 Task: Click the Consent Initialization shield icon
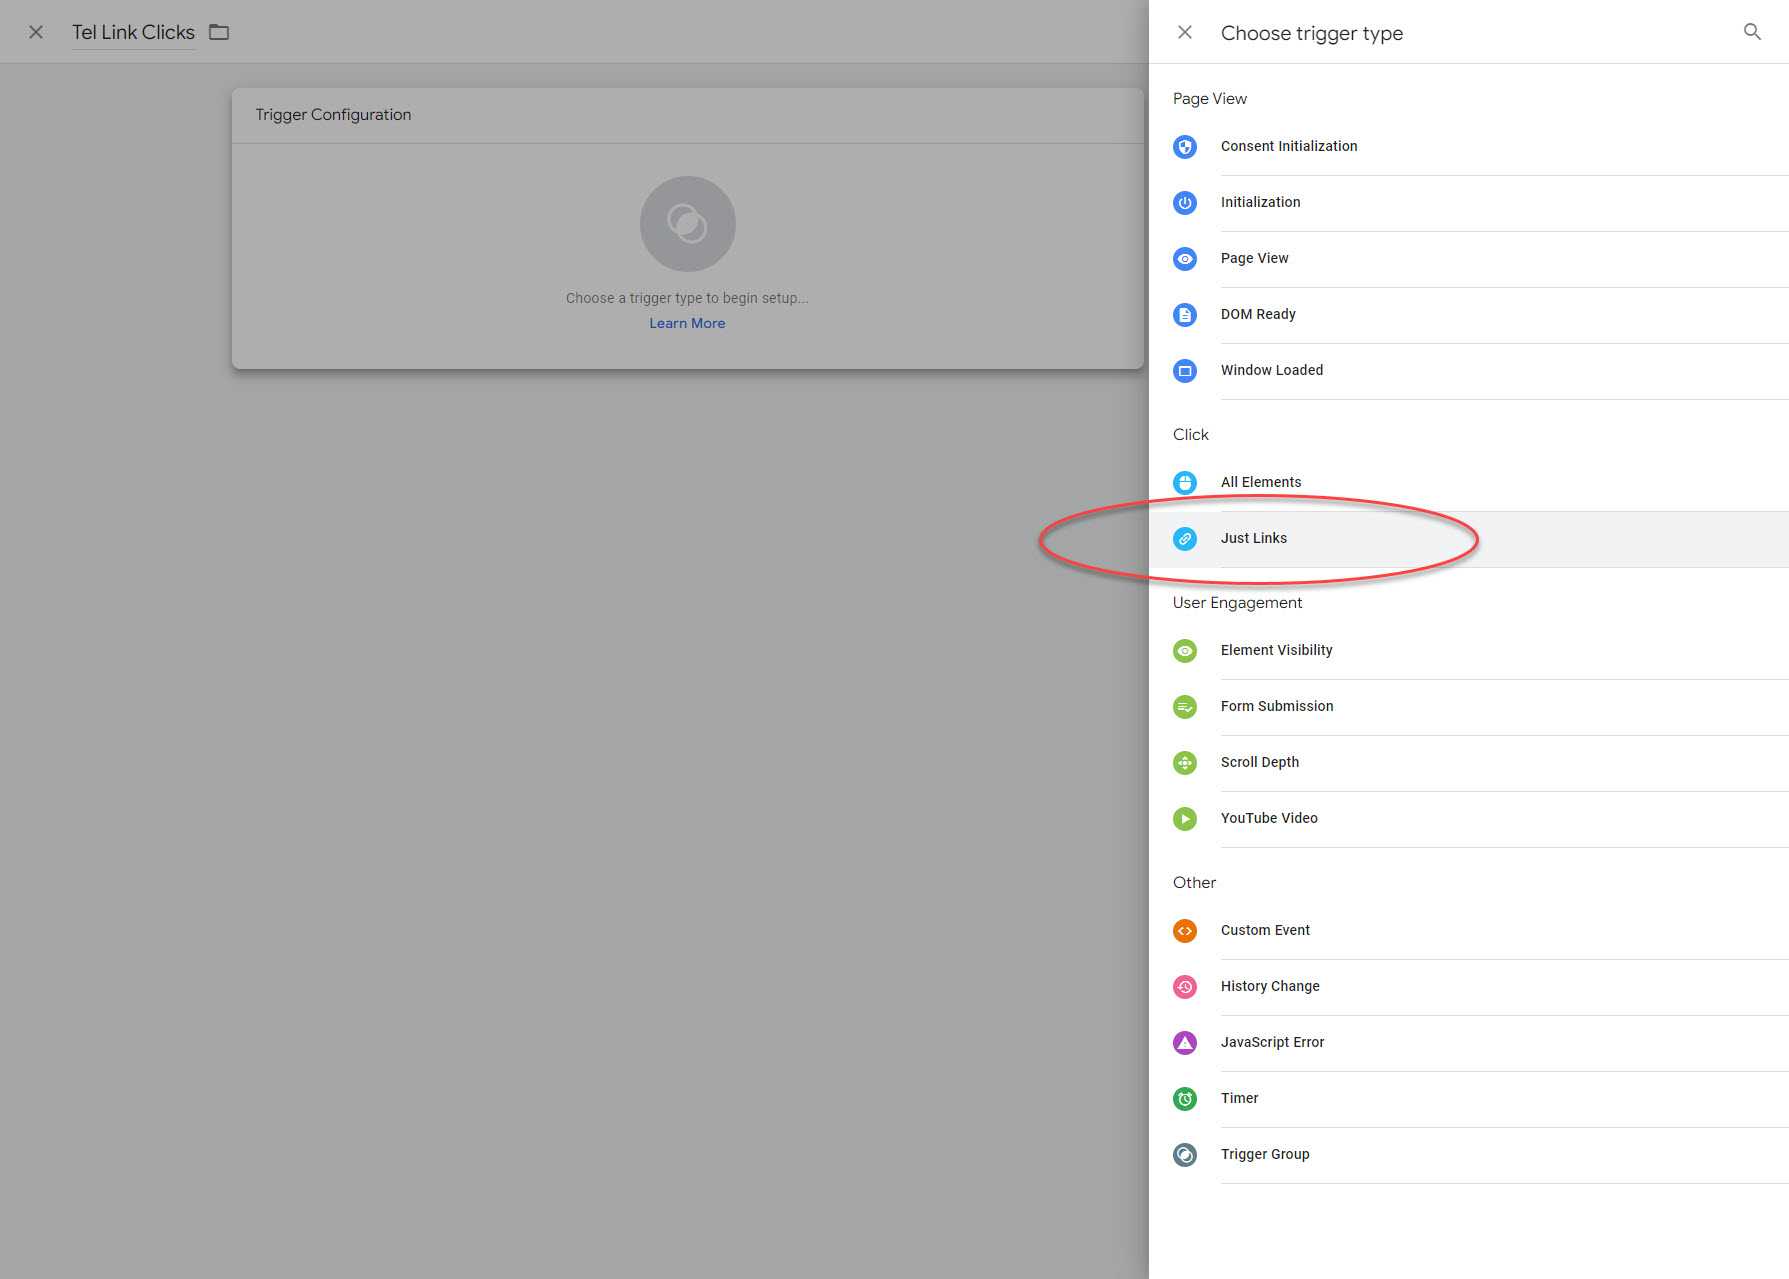tap(1185, 147)
